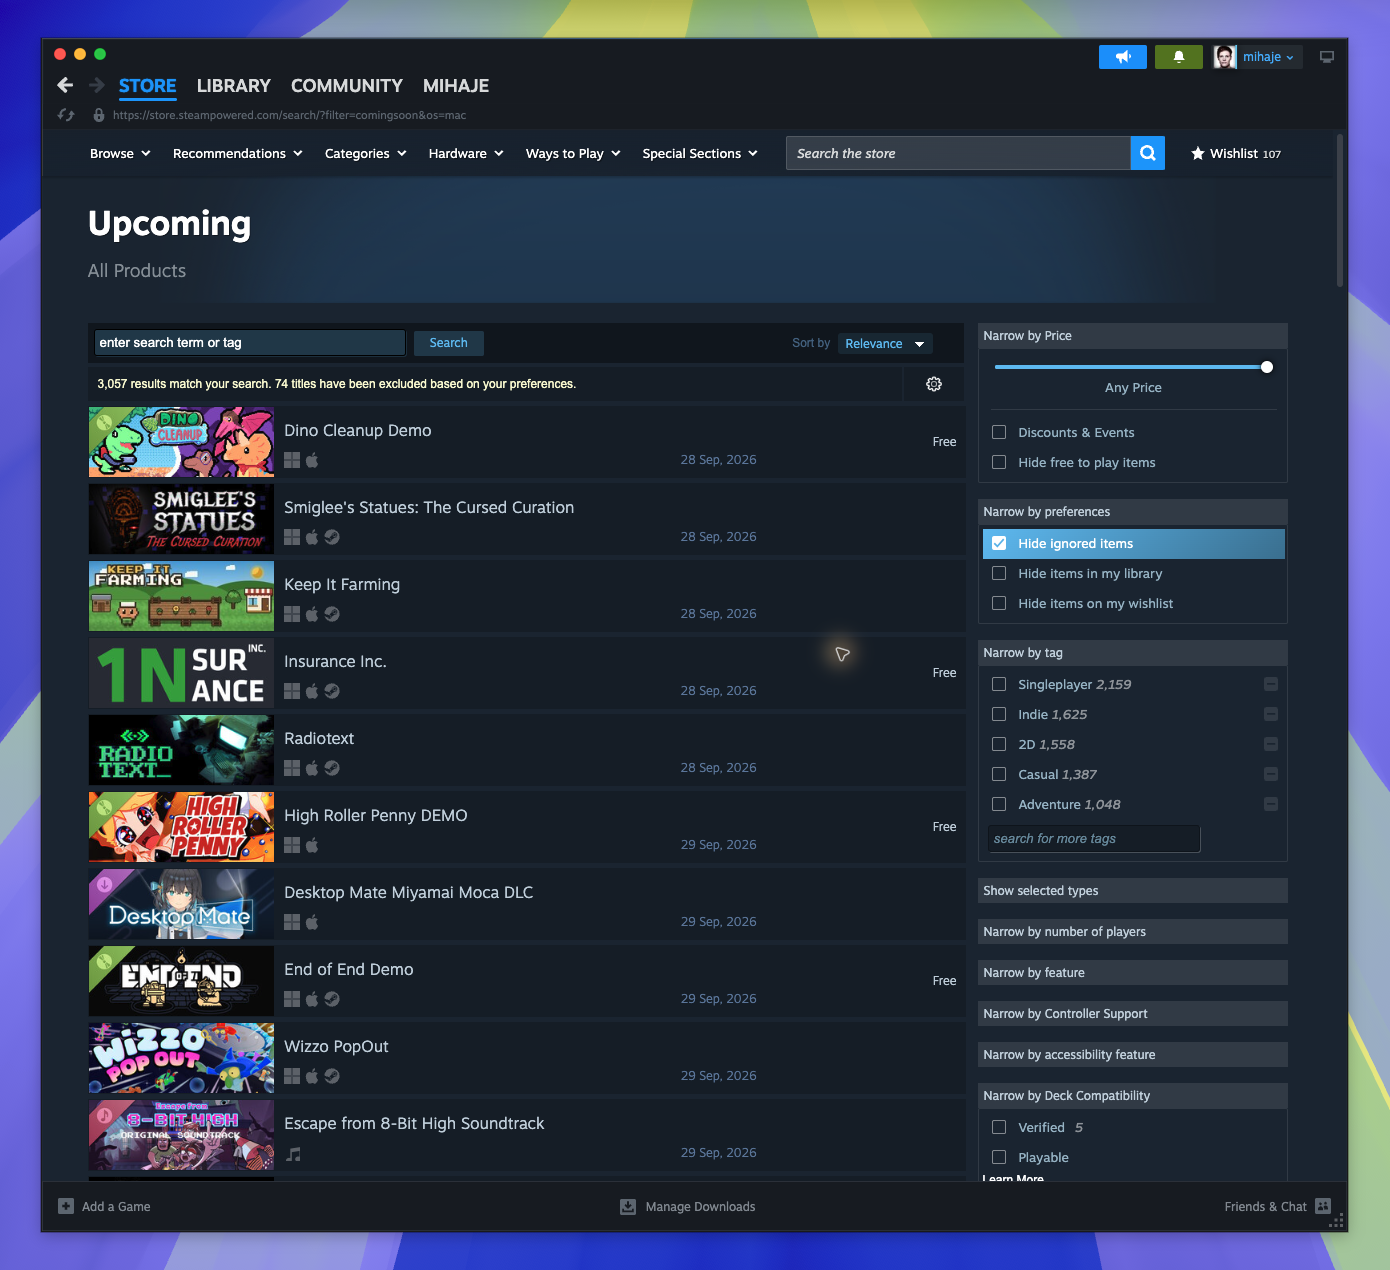Click the price range slider handle
Image resolution: width=1390 pixels, height=1270 pixels.
[x=1267, y=367]
